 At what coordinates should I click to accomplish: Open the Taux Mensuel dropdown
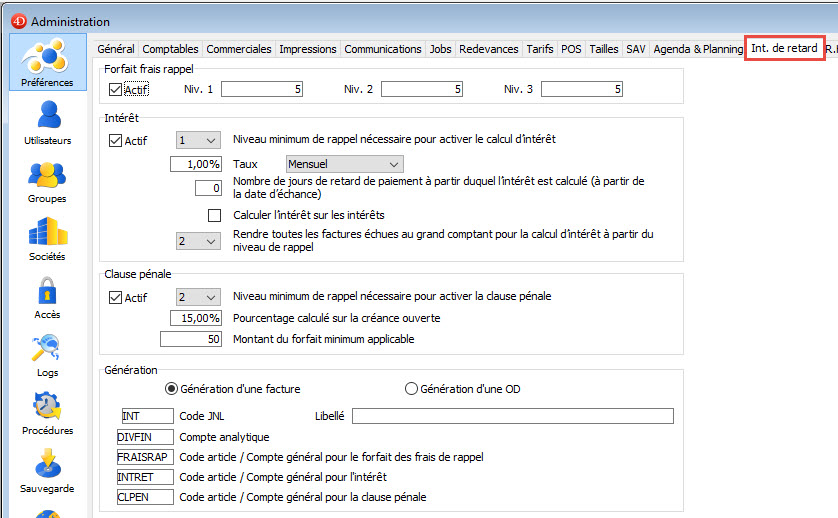click(343, 164)
